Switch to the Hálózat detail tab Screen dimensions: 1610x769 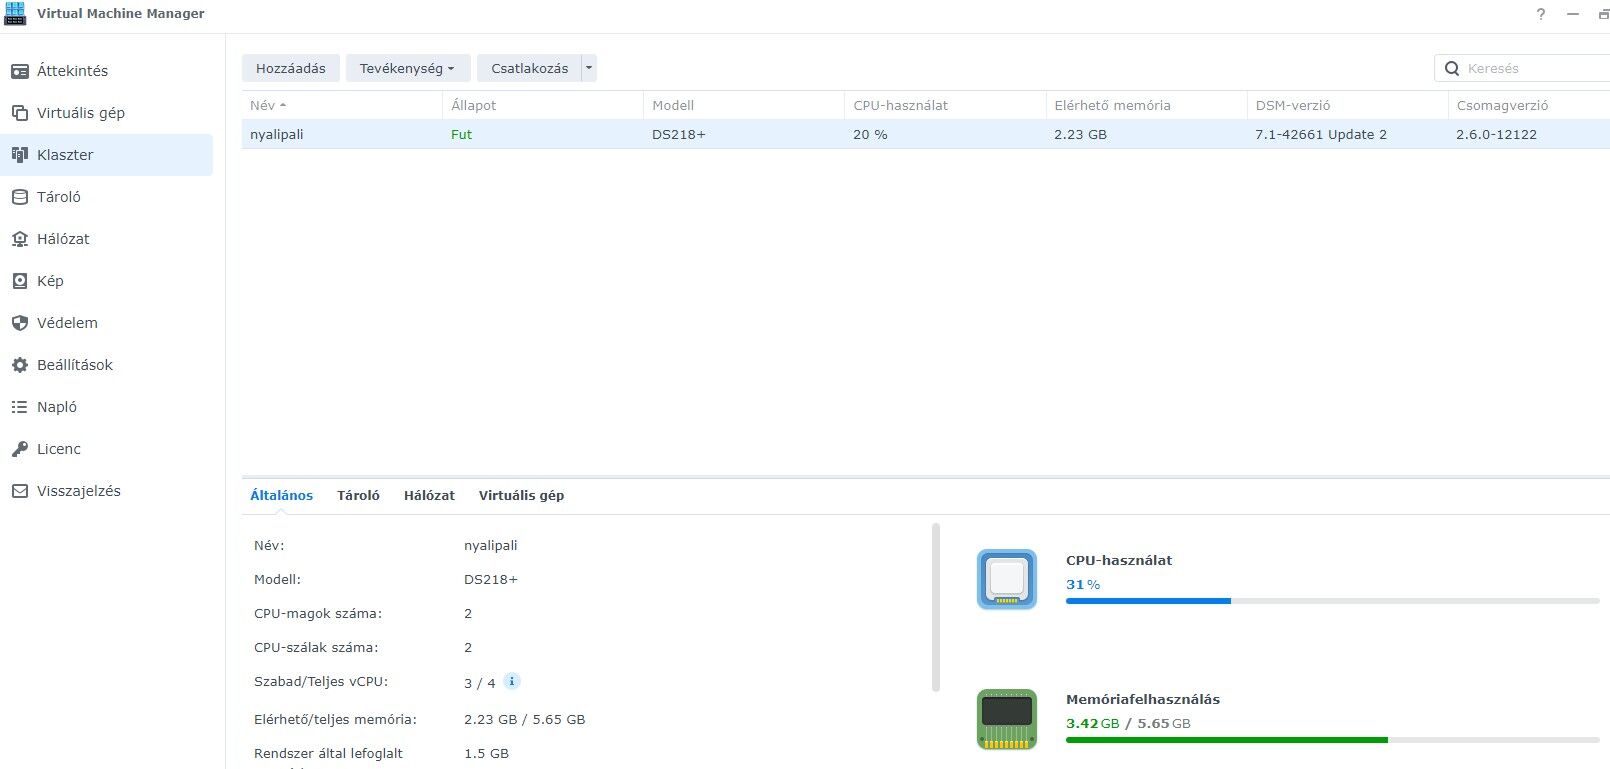click(429, 495)
